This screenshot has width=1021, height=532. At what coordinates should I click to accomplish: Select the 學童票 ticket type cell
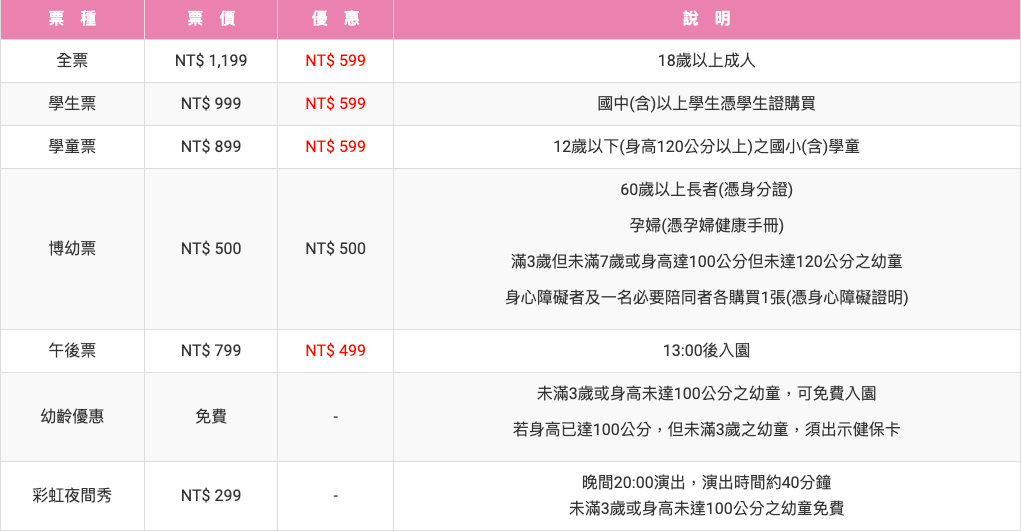(x=72, y=147)
